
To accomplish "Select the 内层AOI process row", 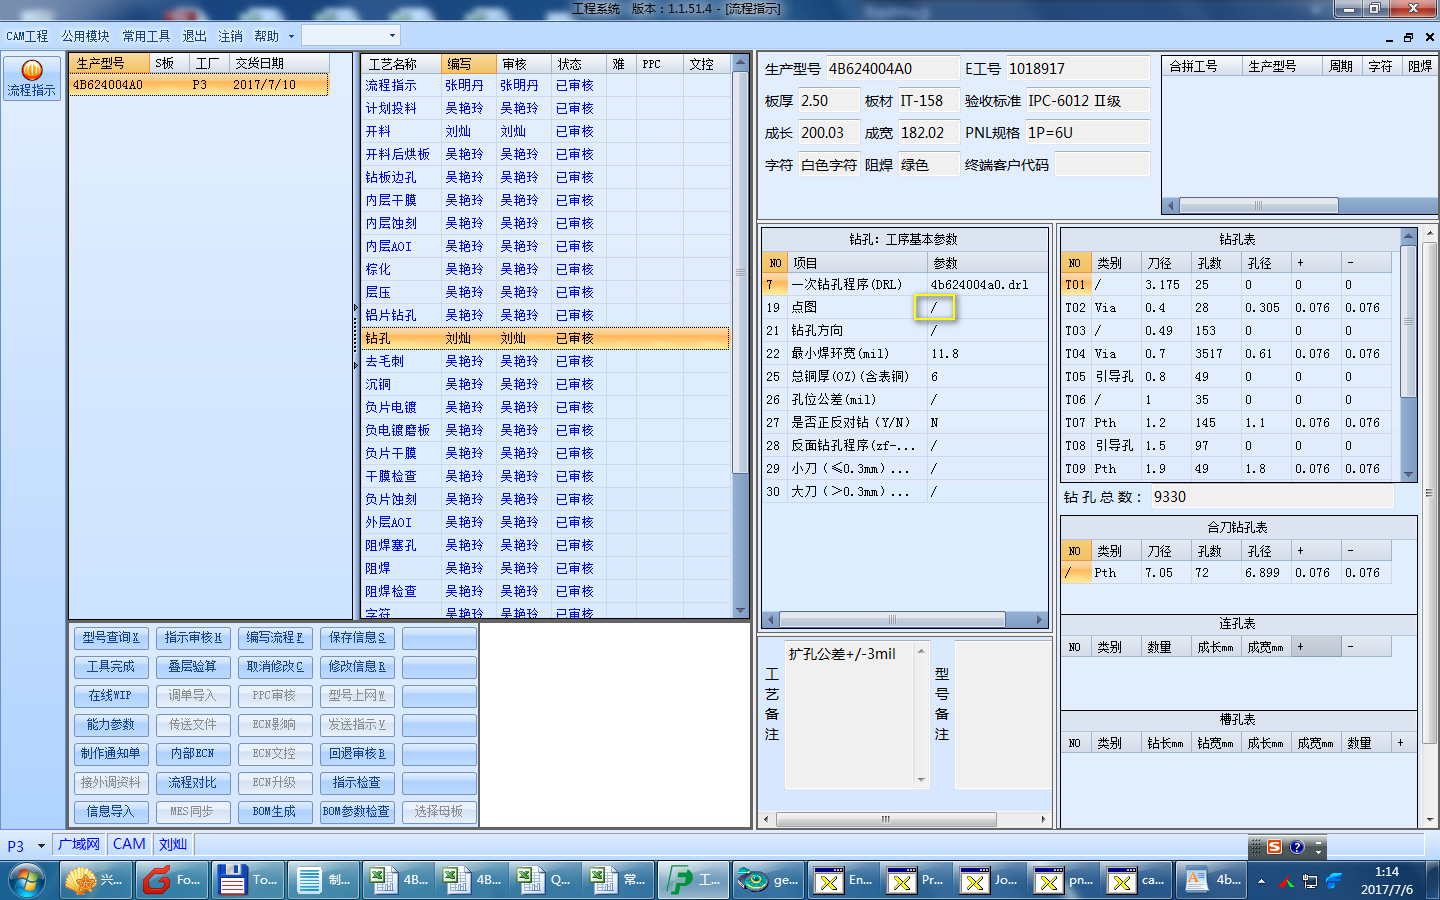I will (x=546, y=246).
